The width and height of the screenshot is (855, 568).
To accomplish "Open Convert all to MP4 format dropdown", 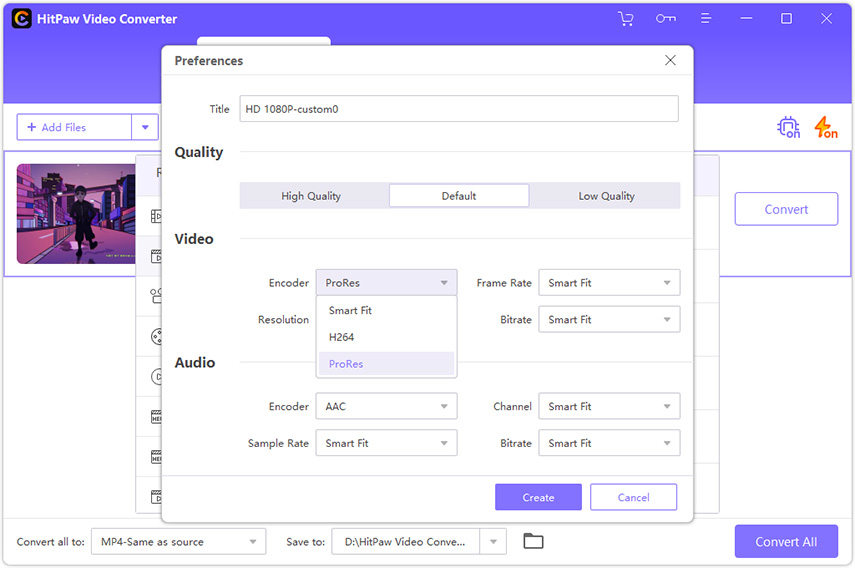I will point(178,541).
